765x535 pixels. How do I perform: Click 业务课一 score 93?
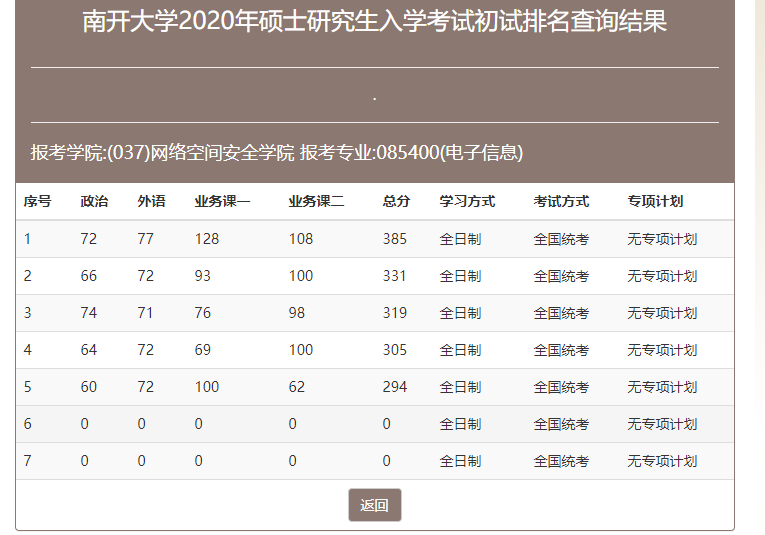202,276
